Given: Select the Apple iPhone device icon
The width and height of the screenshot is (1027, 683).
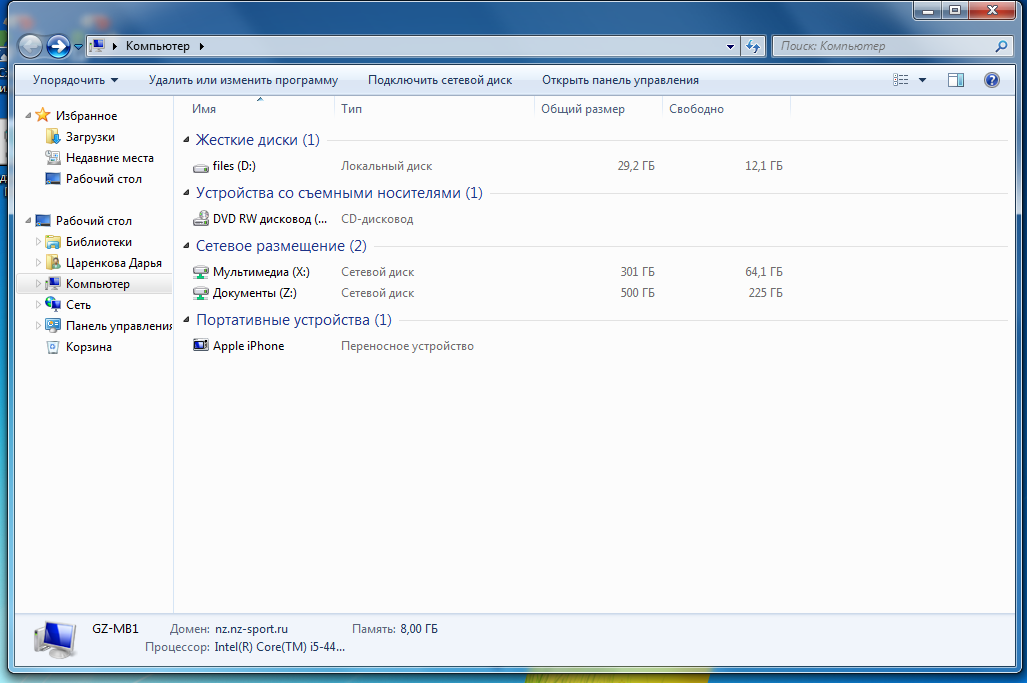Looking at the screenshot, I should coord(200,345).
